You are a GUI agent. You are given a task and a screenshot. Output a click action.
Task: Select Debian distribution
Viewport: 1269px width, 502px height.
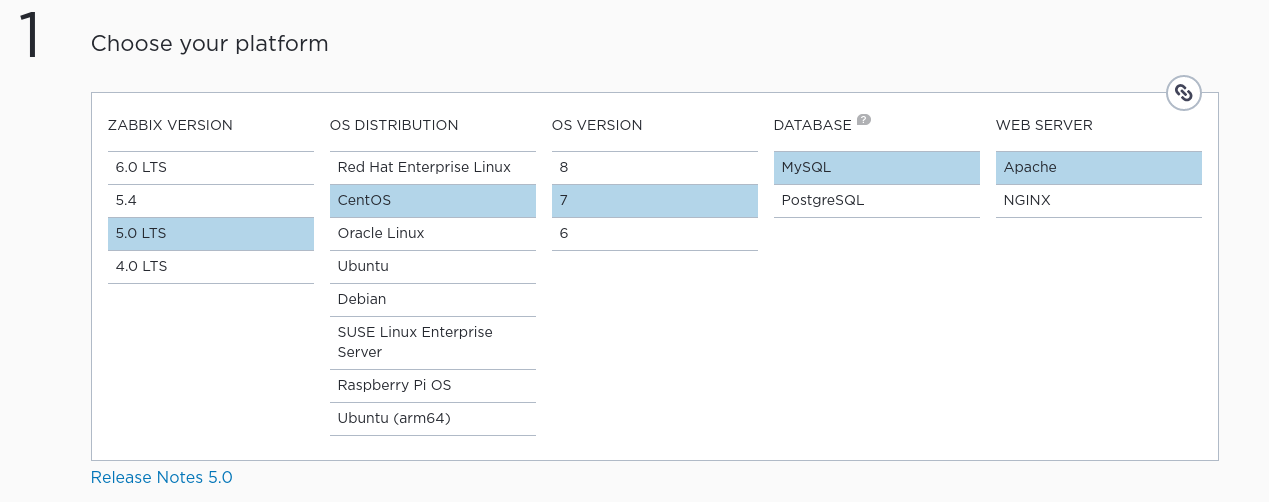pyautogui.click(x=432, y=299)
